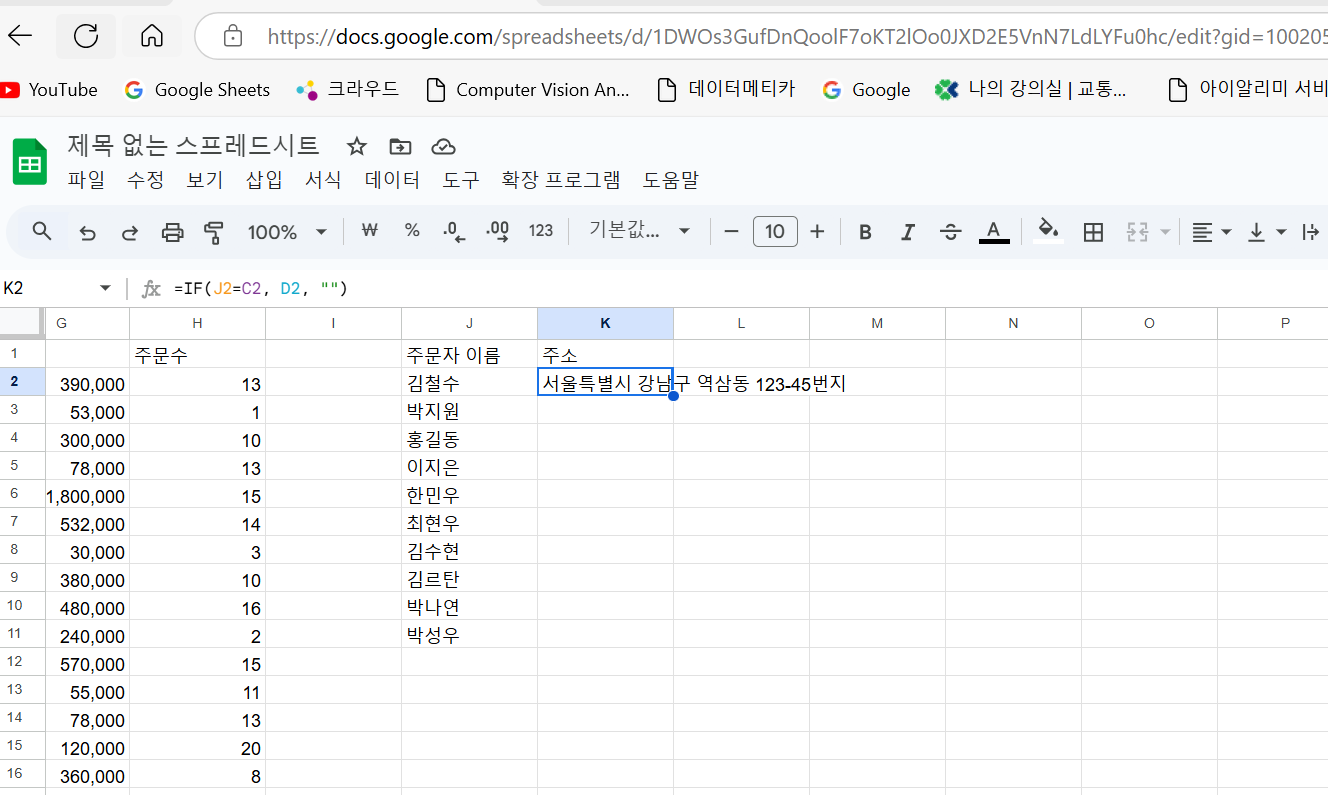
Task: Toggle bold formatting
Action: (865, 232)
